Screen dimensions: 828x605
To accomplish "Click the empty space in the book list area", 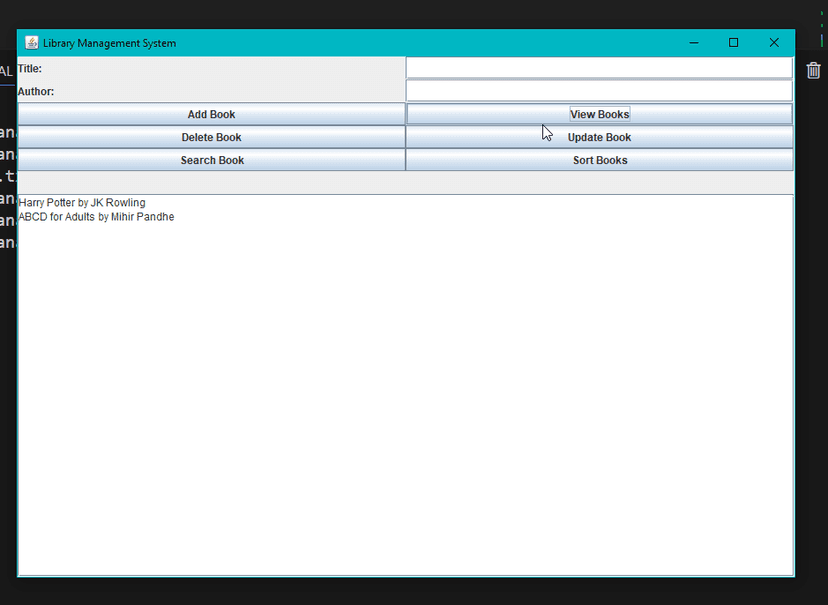I will click(406, 396).
